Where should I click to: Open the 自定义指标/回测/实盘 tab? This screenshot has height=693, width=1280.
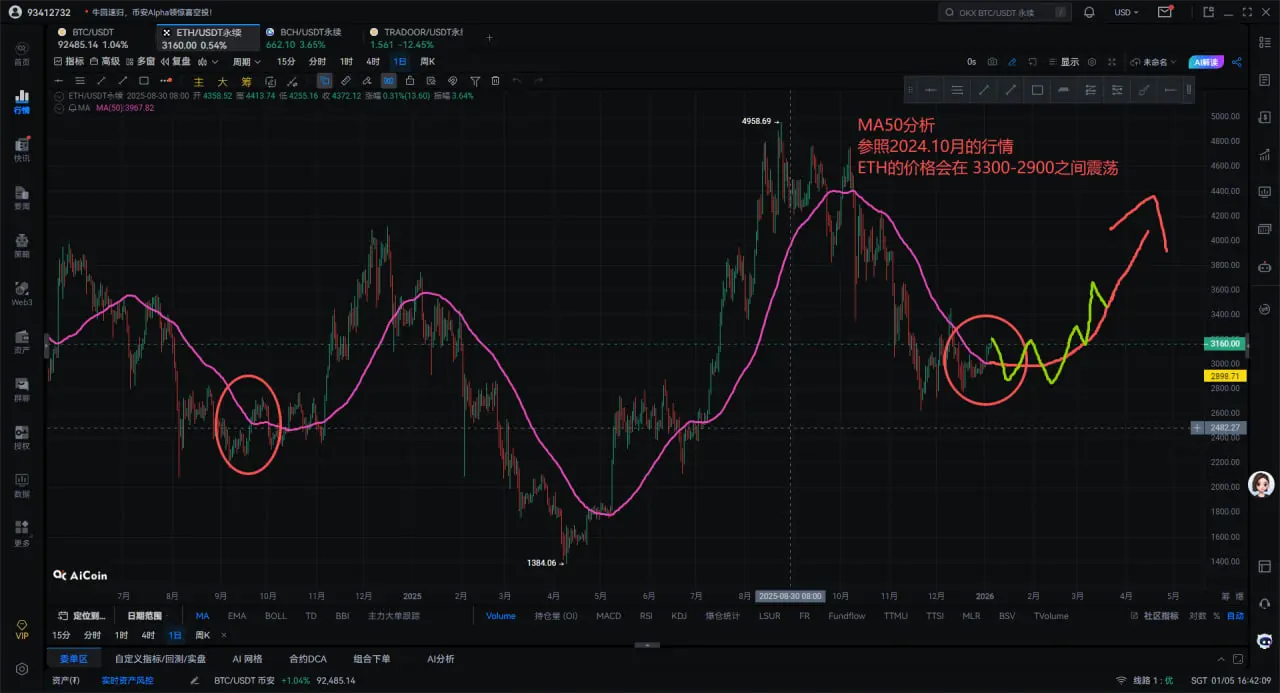click(161, 659)
